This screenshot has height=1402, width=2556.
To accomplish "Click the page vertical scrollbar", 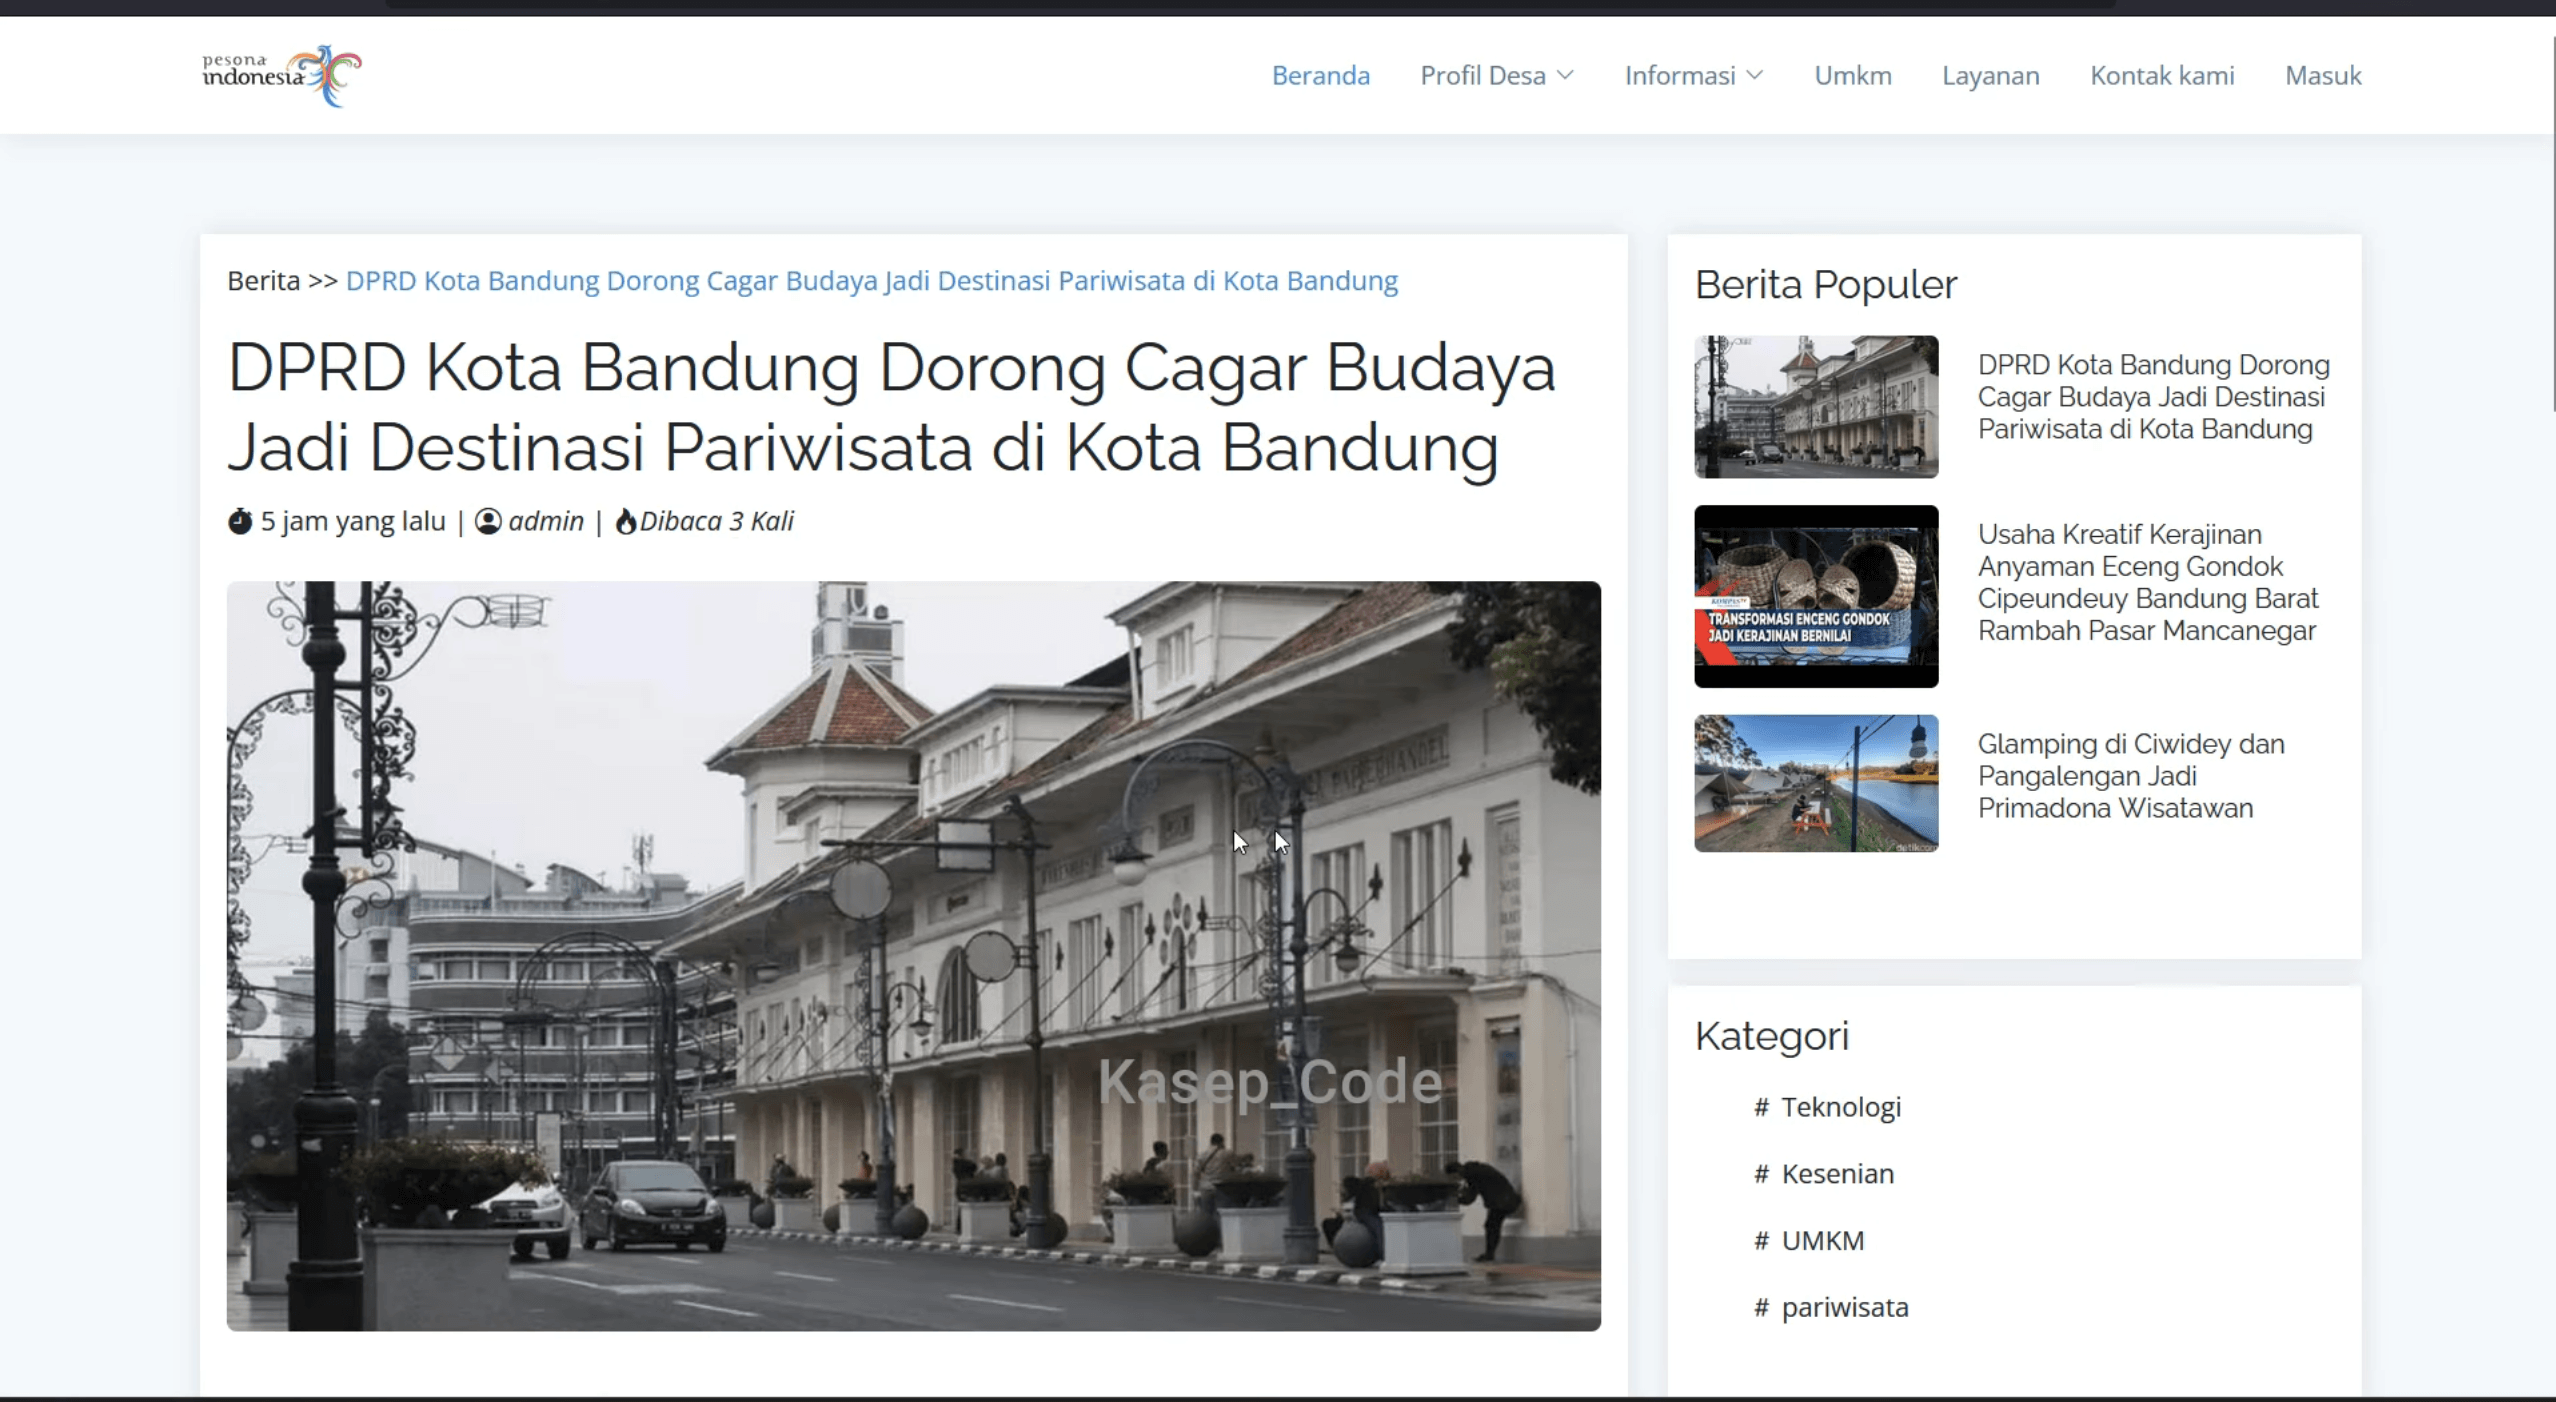I will pos(2552,224).
